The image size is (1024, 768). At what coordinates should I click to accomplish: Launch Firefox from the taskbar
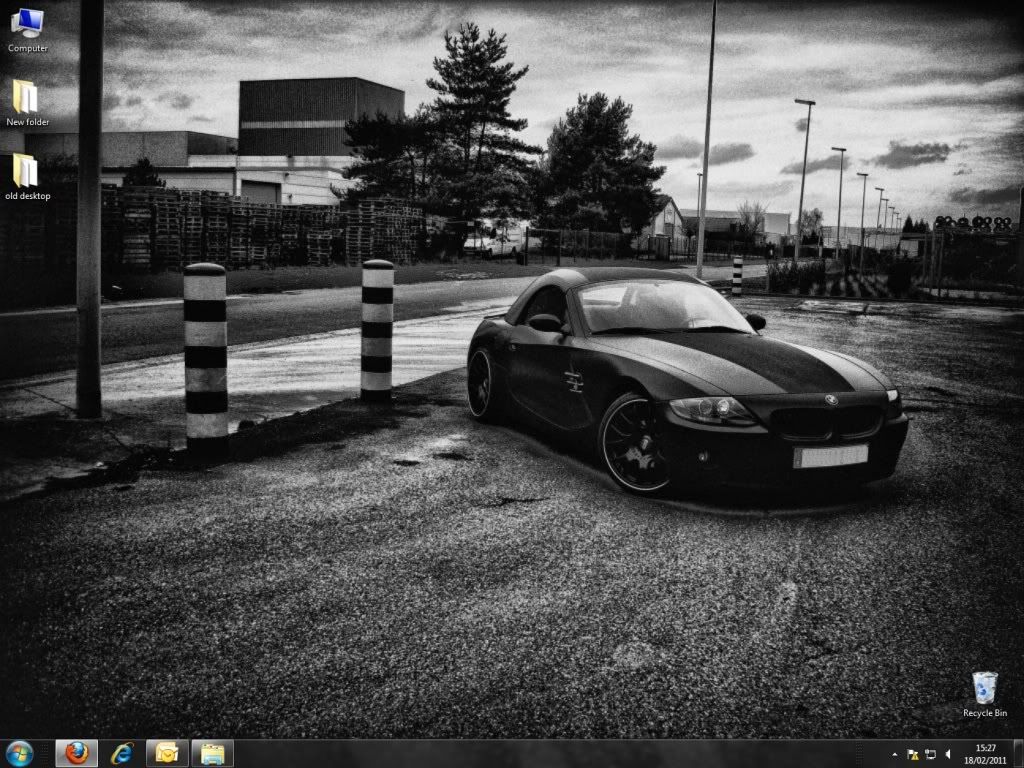[x=76, y=754]
